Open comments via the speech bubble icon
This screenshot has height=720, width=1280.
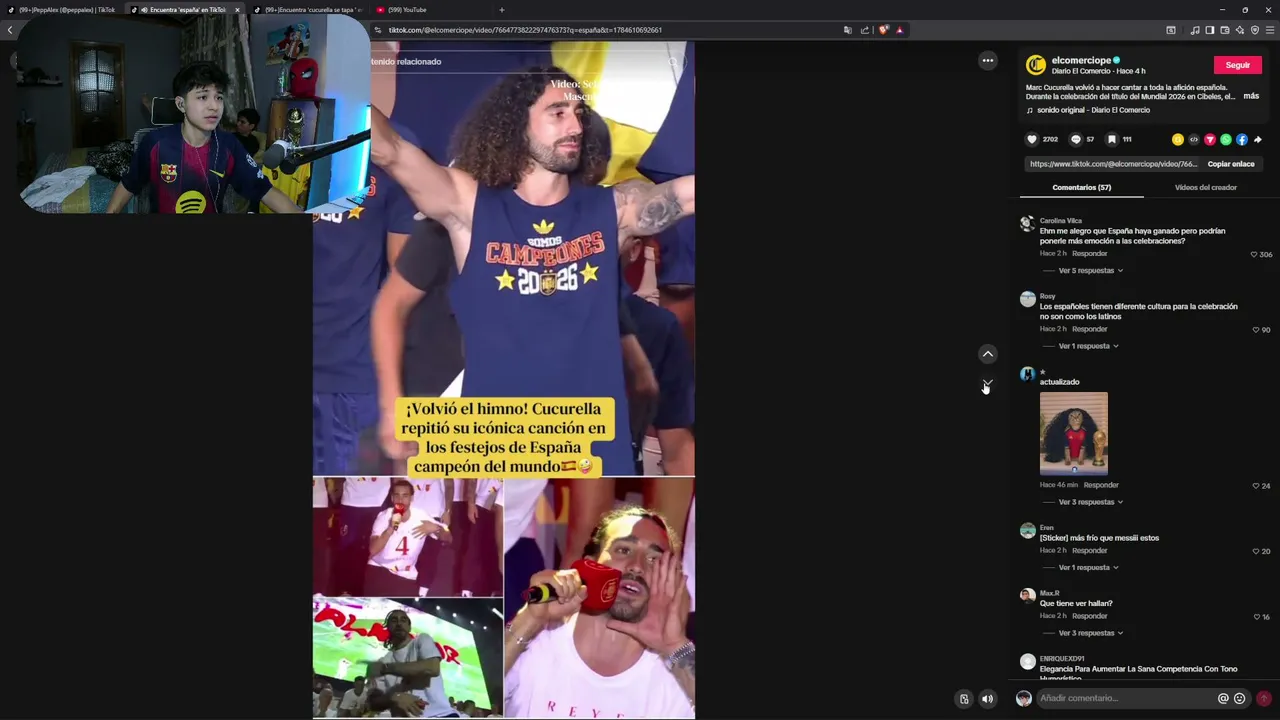[x=1076, y=139]
